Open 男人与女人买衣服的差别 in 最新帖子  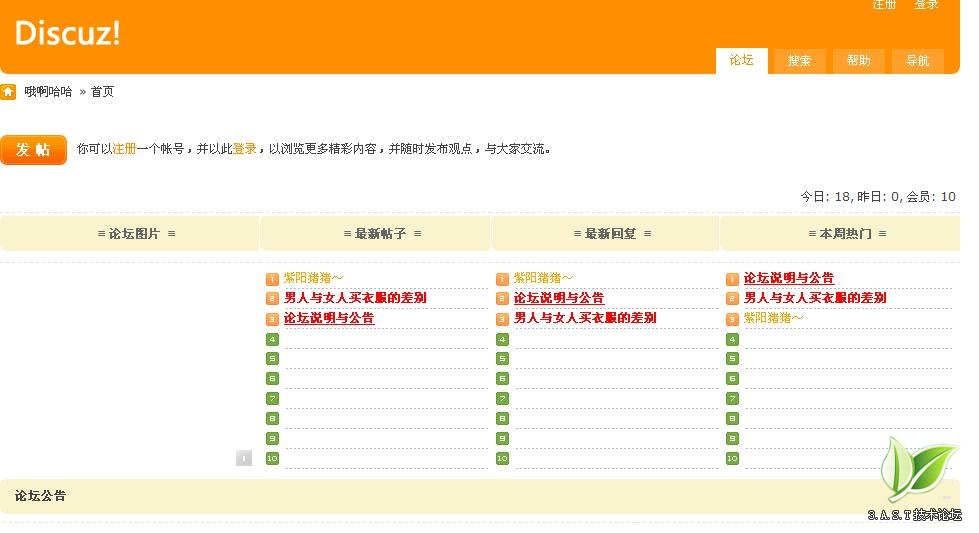click(x=355, y=298)
